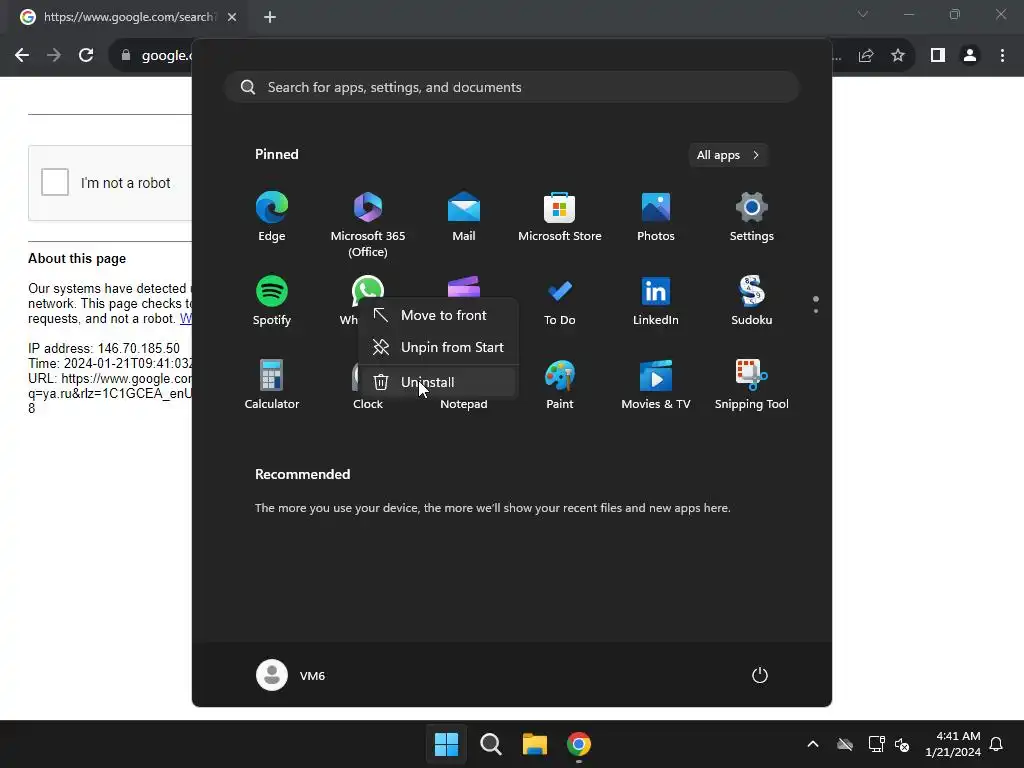Viewport: 1024px width, 768px height.
Task: Click the power button in Start menu
Action: pyautogui.click(x=760, y=675)
